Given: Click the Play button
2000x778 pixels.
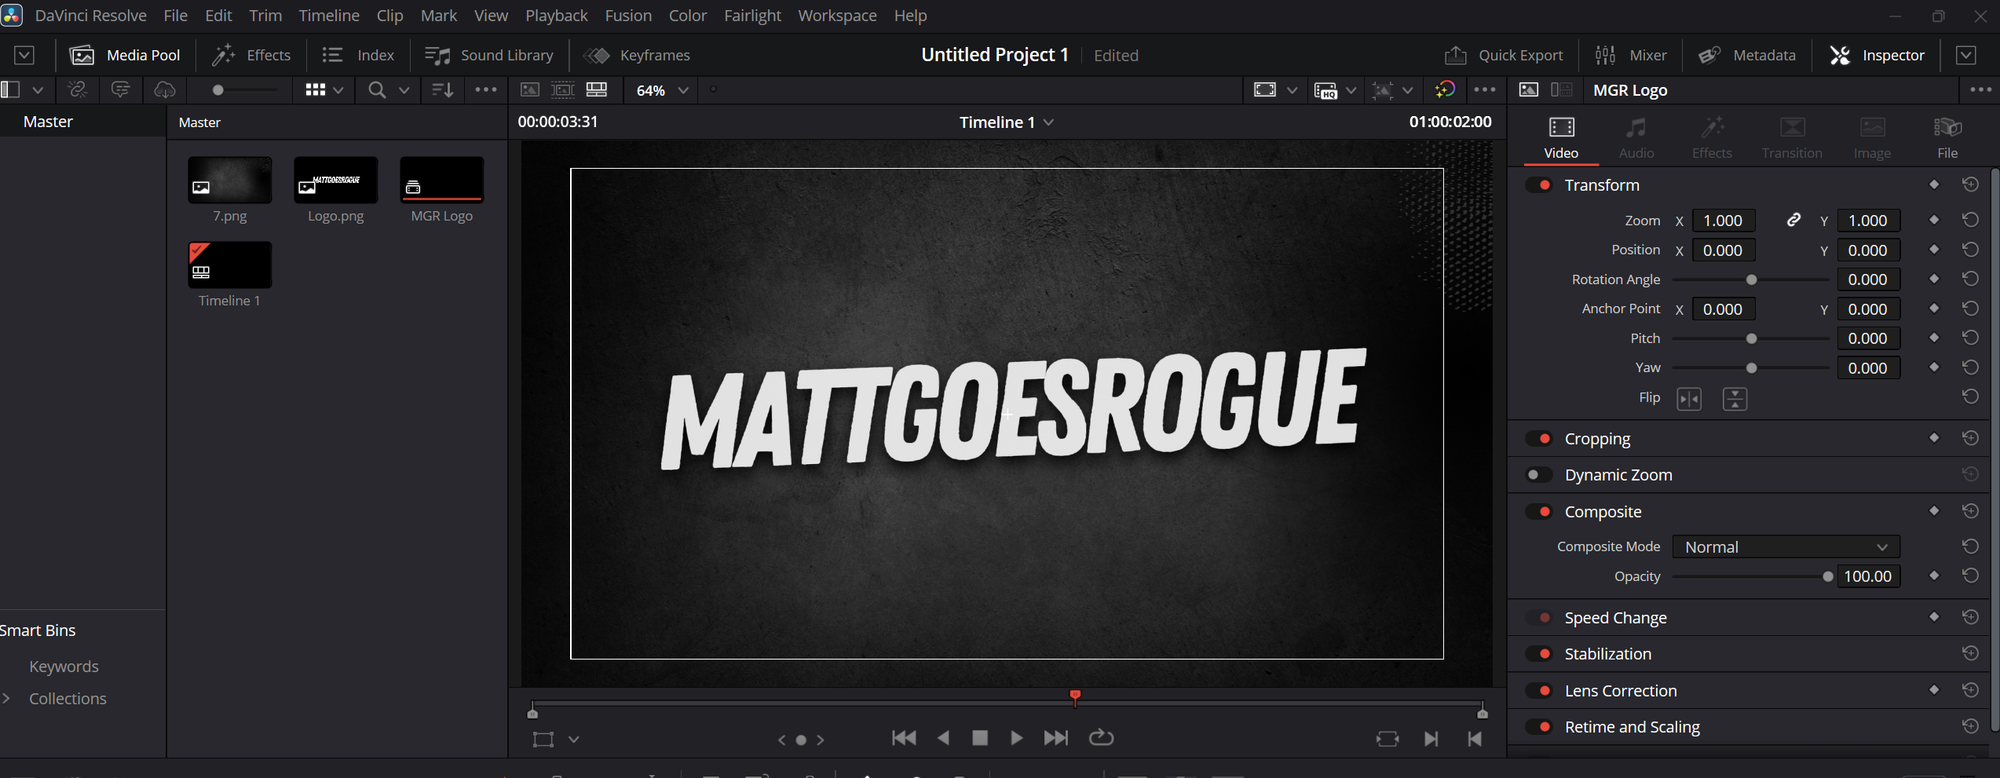Looking at the screenshot, I should (1017, 738).
